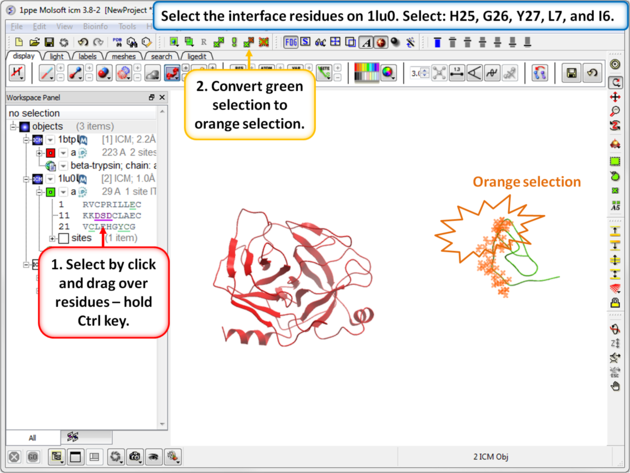Click the All tab at panel bottom
The image size is (630, 473).
pos(32,437)
